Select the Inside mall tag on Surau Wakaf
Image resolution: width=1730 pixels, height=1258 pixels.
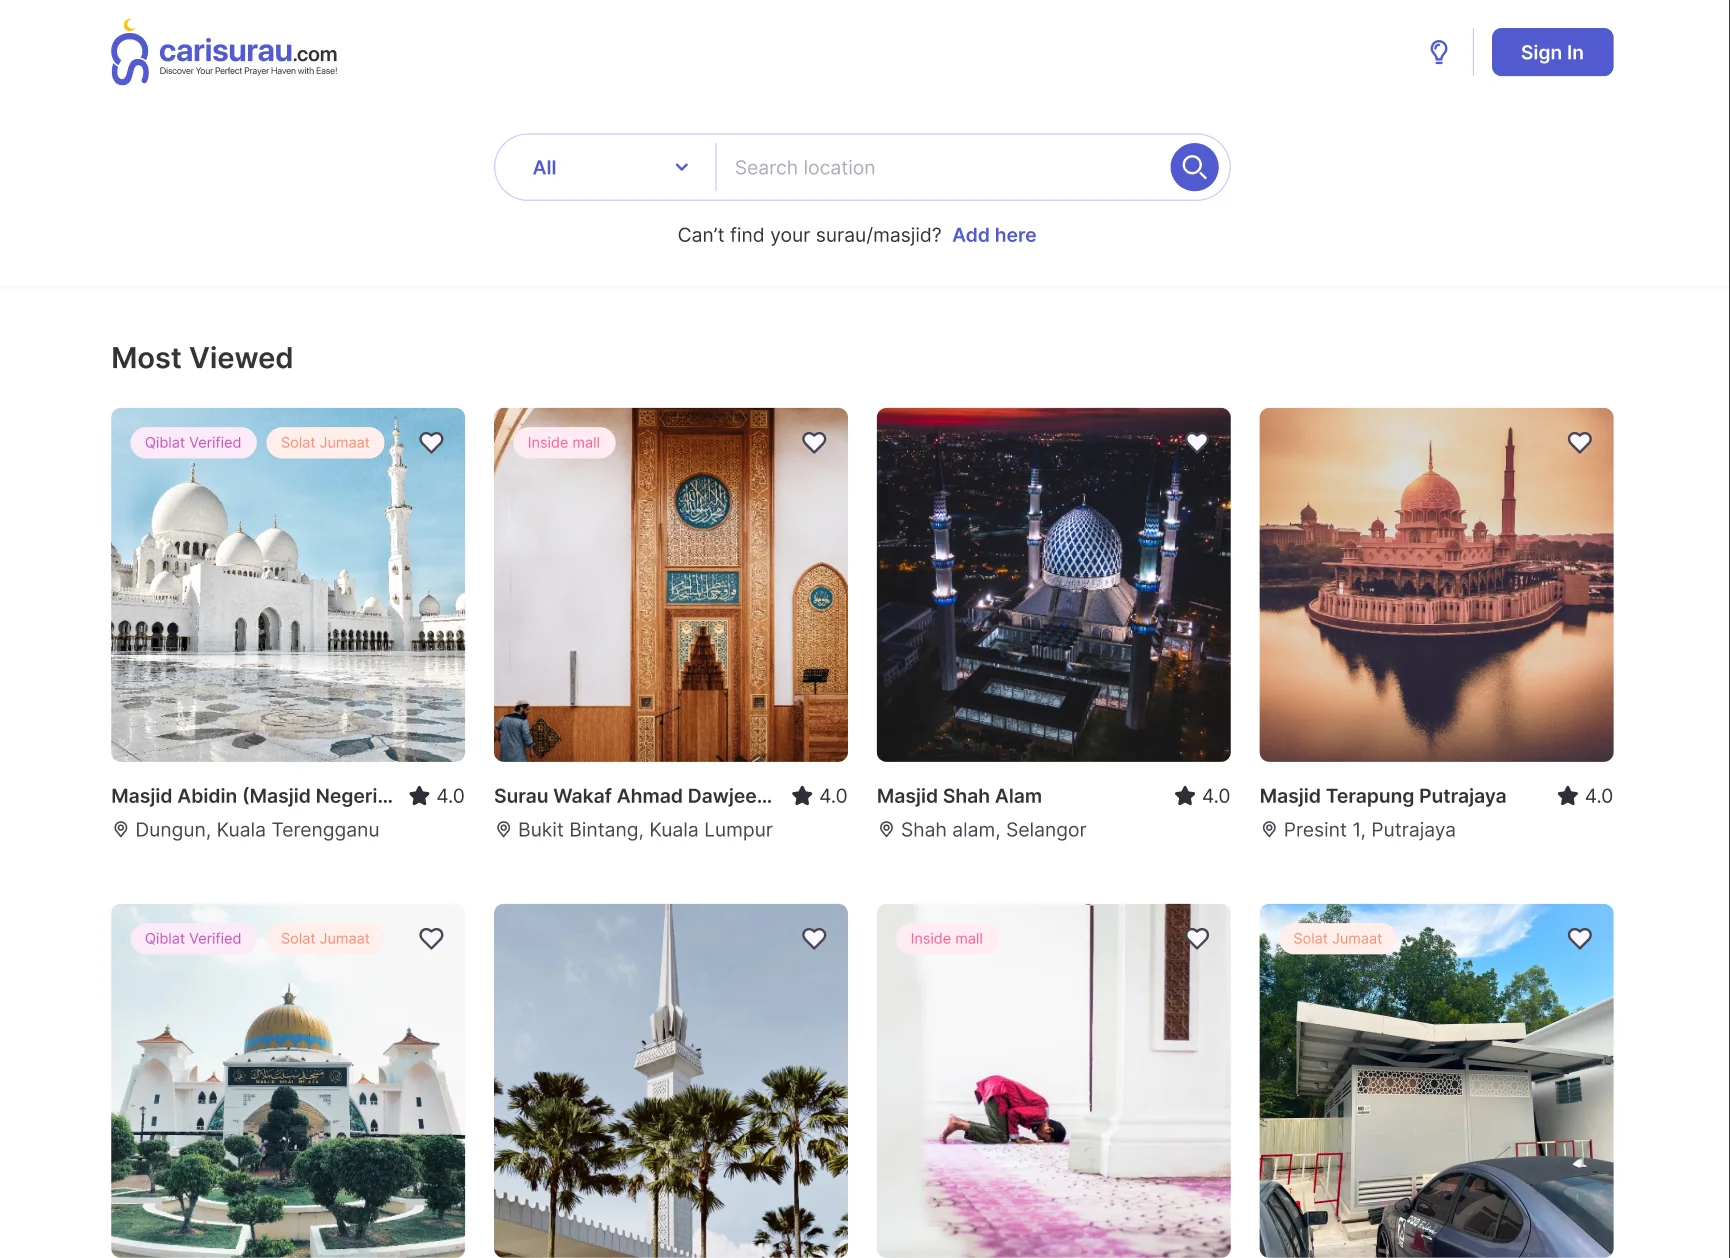(564, 442)
